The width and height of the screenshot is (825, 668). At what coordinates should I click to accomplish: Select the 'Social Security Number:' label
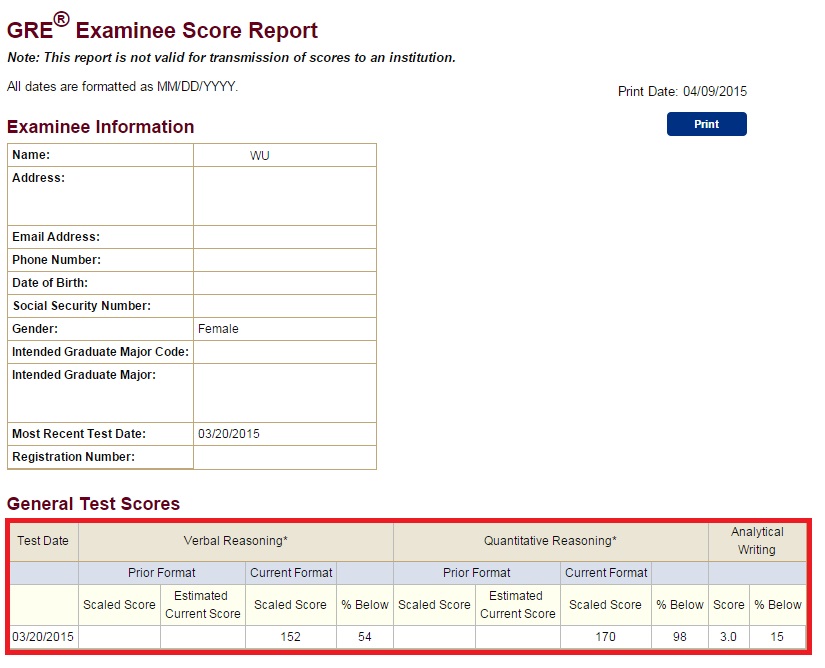coord(82,306)
